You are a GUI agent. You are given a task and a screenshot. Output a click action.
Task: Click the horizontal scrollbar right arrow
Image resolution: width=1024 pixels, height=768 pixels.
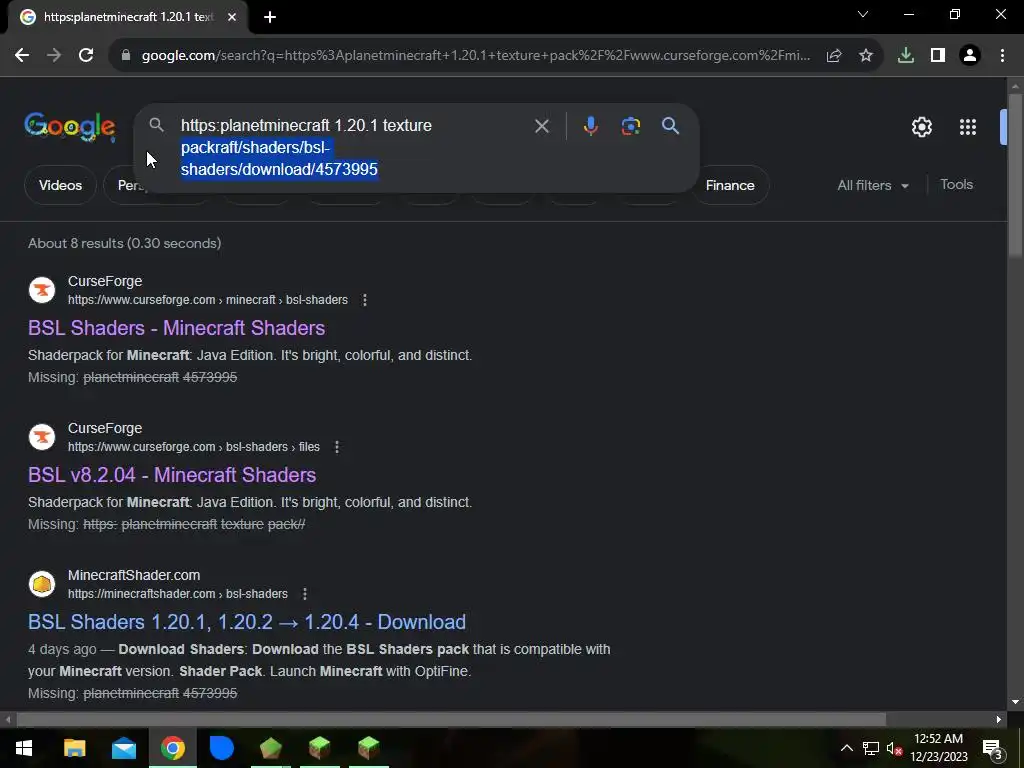[999, 720]
